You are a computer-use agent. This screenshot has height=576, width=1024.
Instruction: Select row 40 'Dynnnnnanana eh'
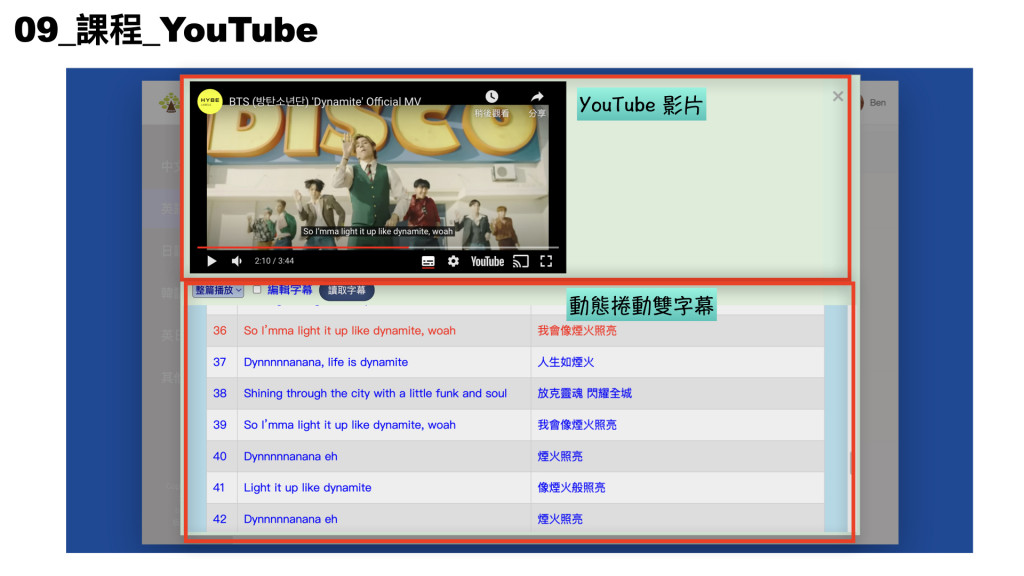(291, 456)
